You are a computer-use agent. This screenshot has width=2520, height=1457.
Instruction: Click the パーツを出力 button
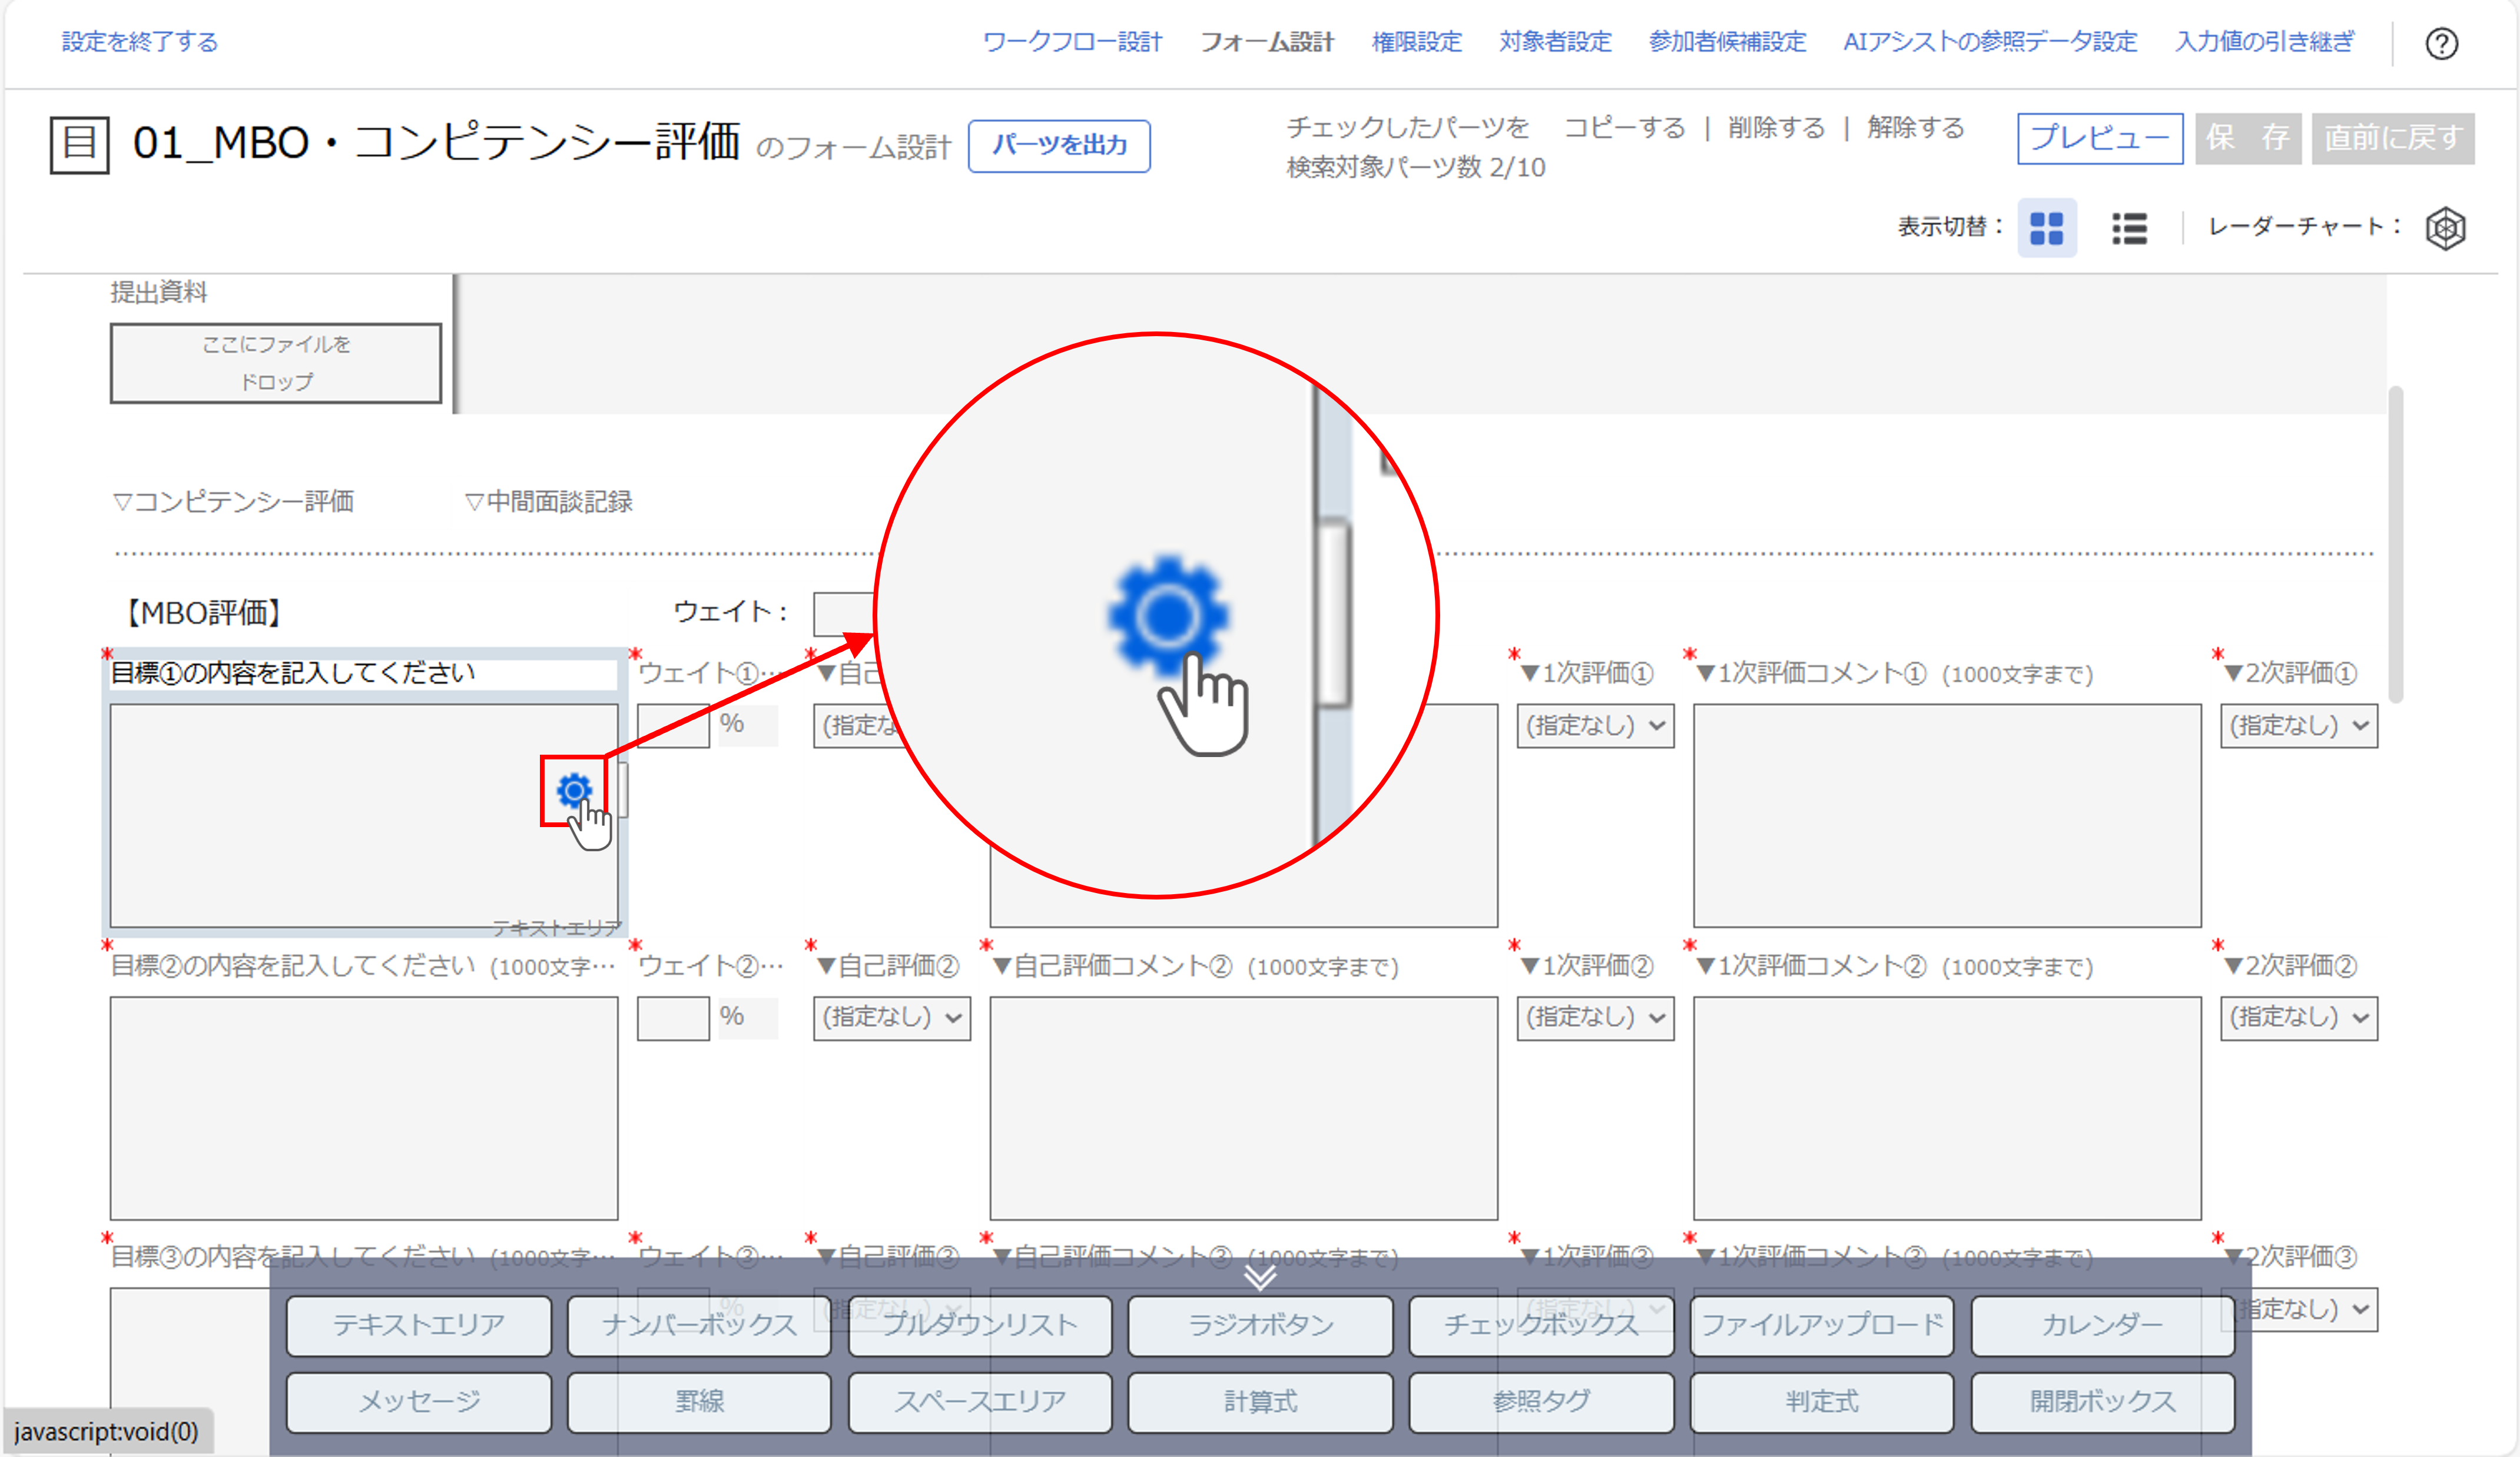pyautogui.click(x=1059, y=145)
